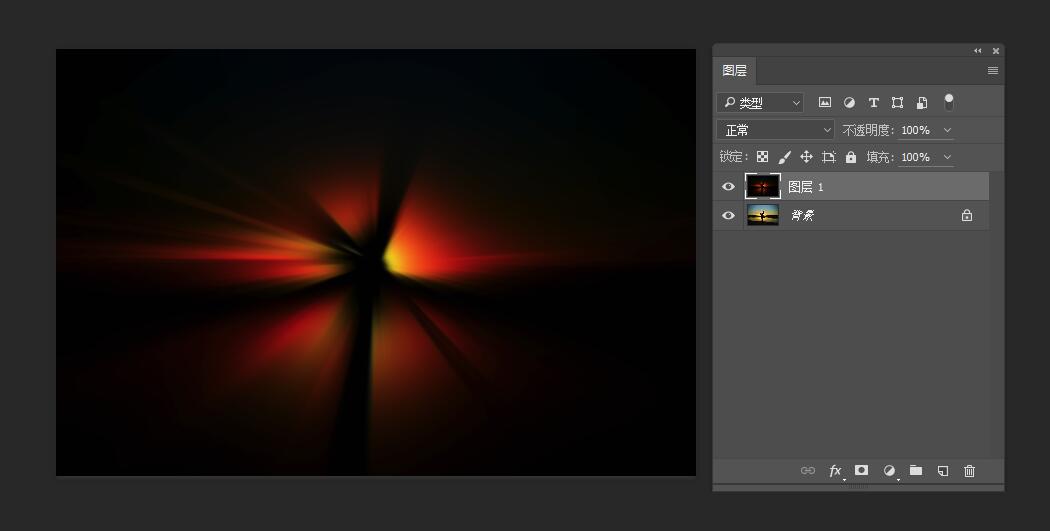Switch to the 图层 panel tab
The image size is (1050, 531).
coord(735,70)
